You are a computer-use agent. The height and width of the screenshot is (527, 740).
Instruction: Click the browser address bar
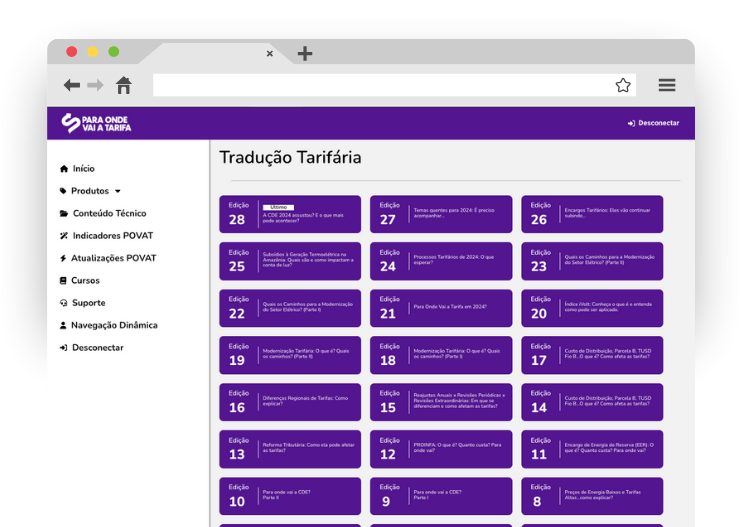[380, 85]
